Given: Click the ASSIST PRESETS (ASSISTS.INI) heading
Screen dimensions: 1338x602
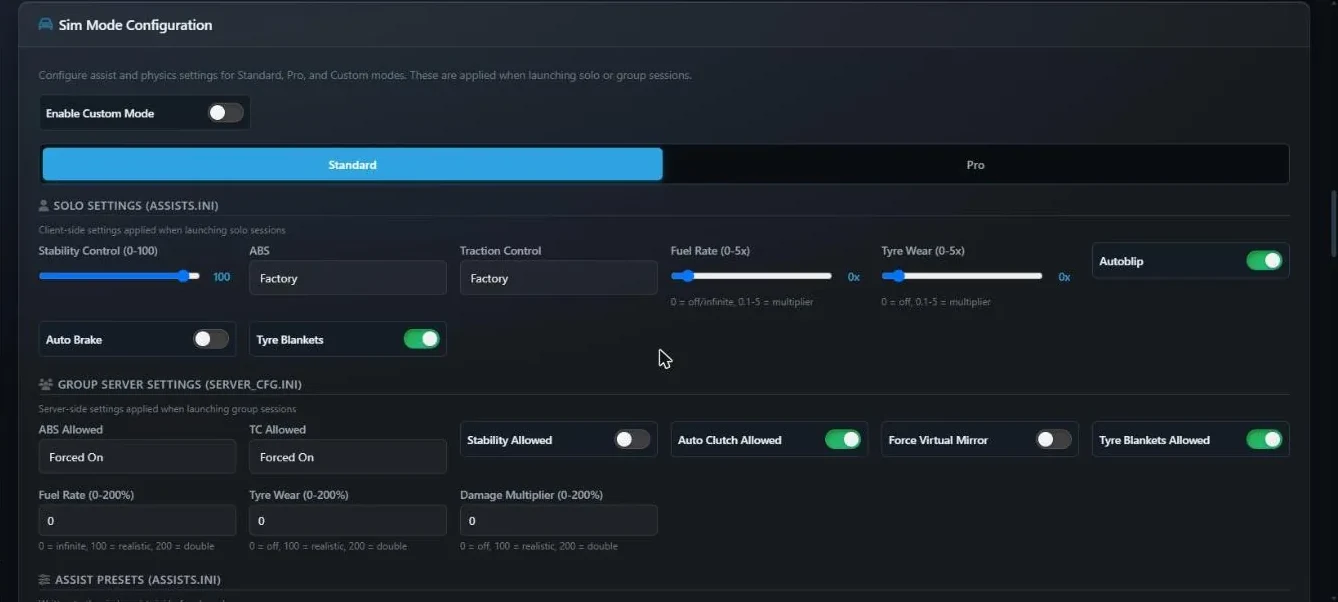Looking at the screenshot, I should coord(138,580).
